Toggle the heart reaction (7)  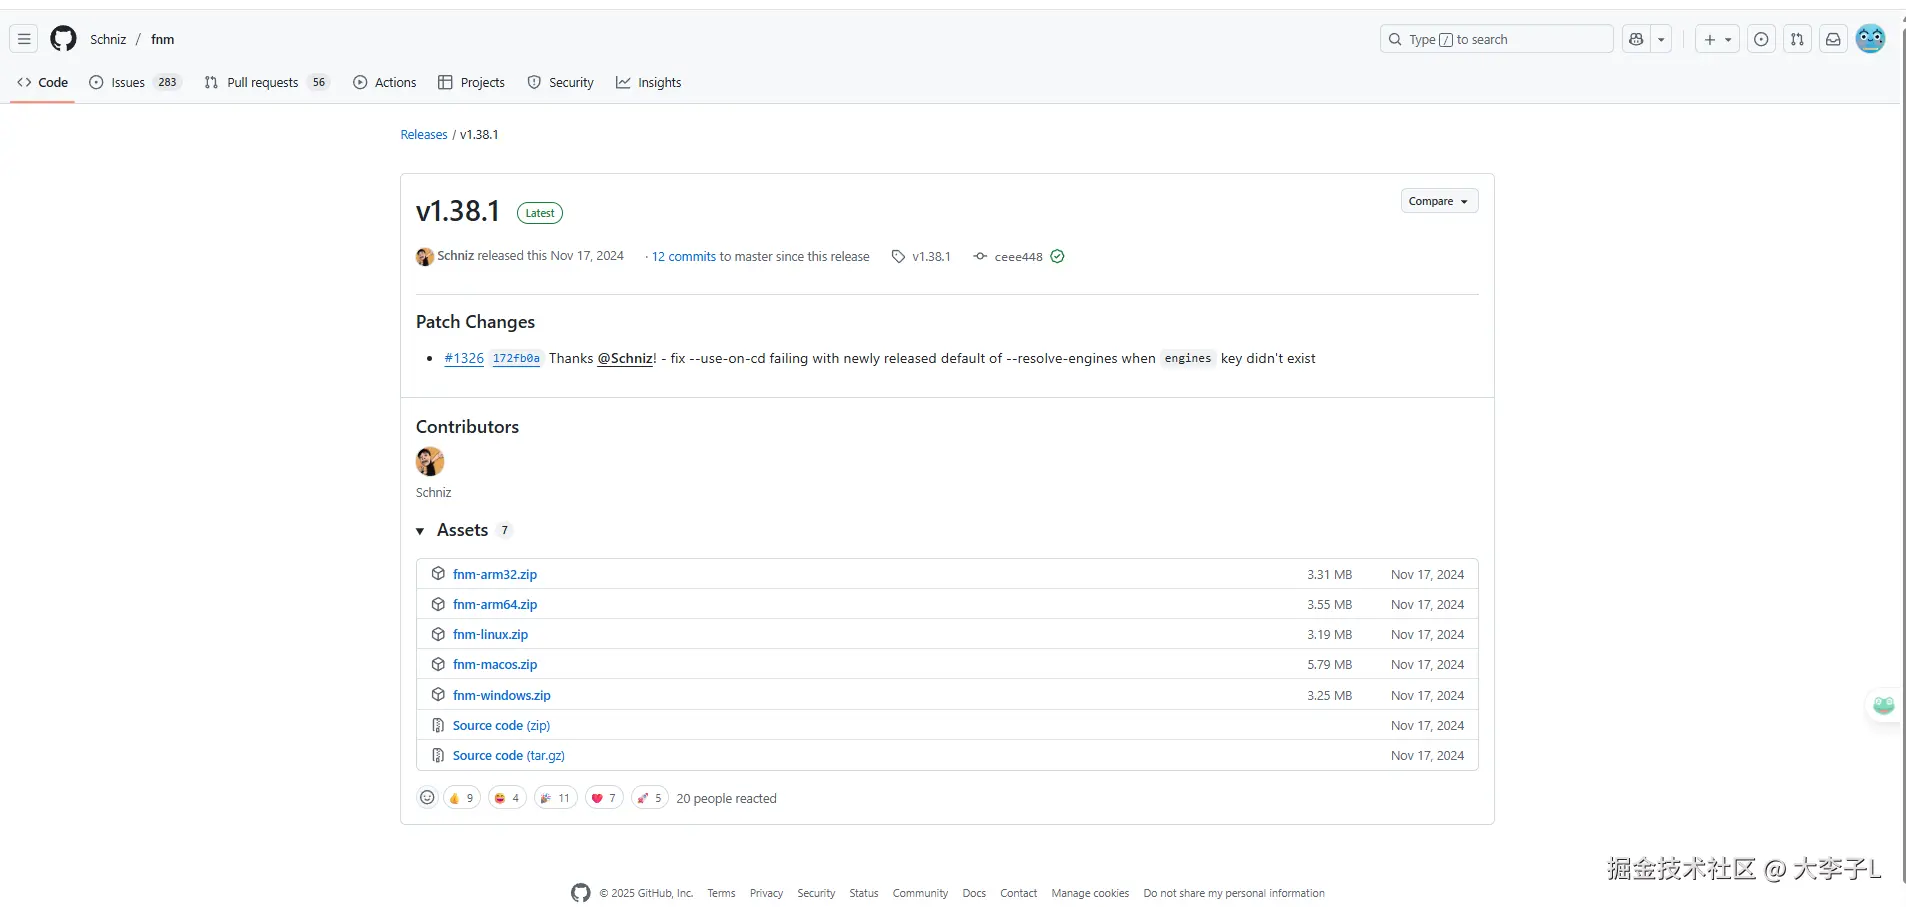click(x=604, y=798)
